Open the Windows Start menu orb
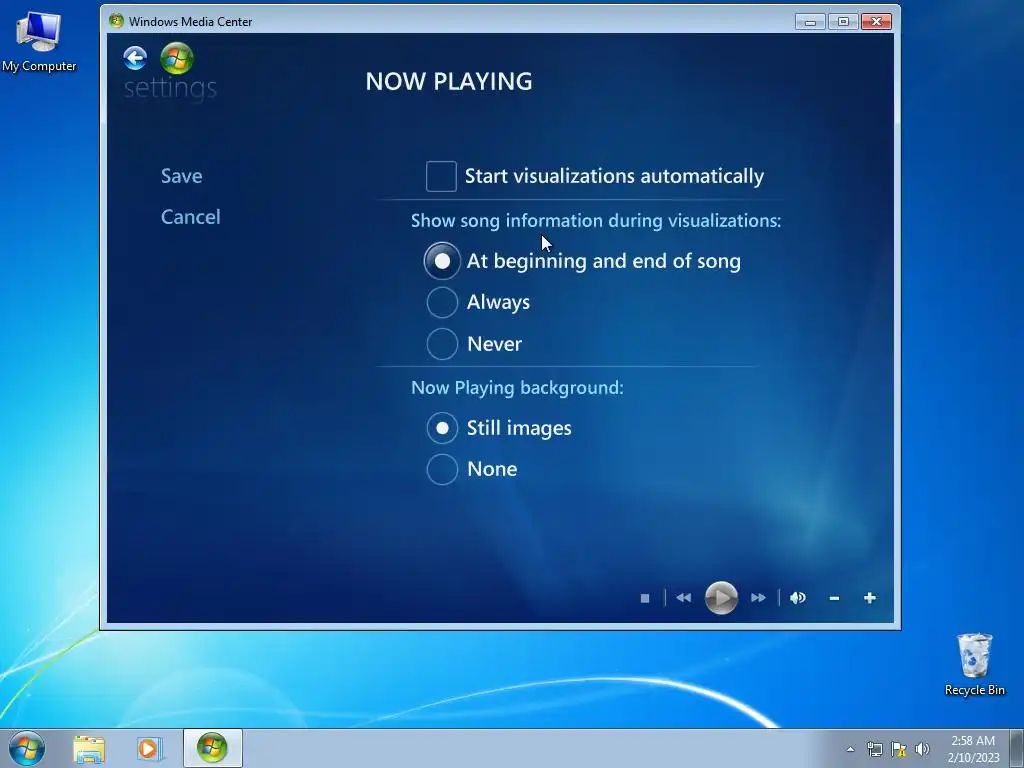Viewport: 1024px width, 768px height. (x=27, y=748)
